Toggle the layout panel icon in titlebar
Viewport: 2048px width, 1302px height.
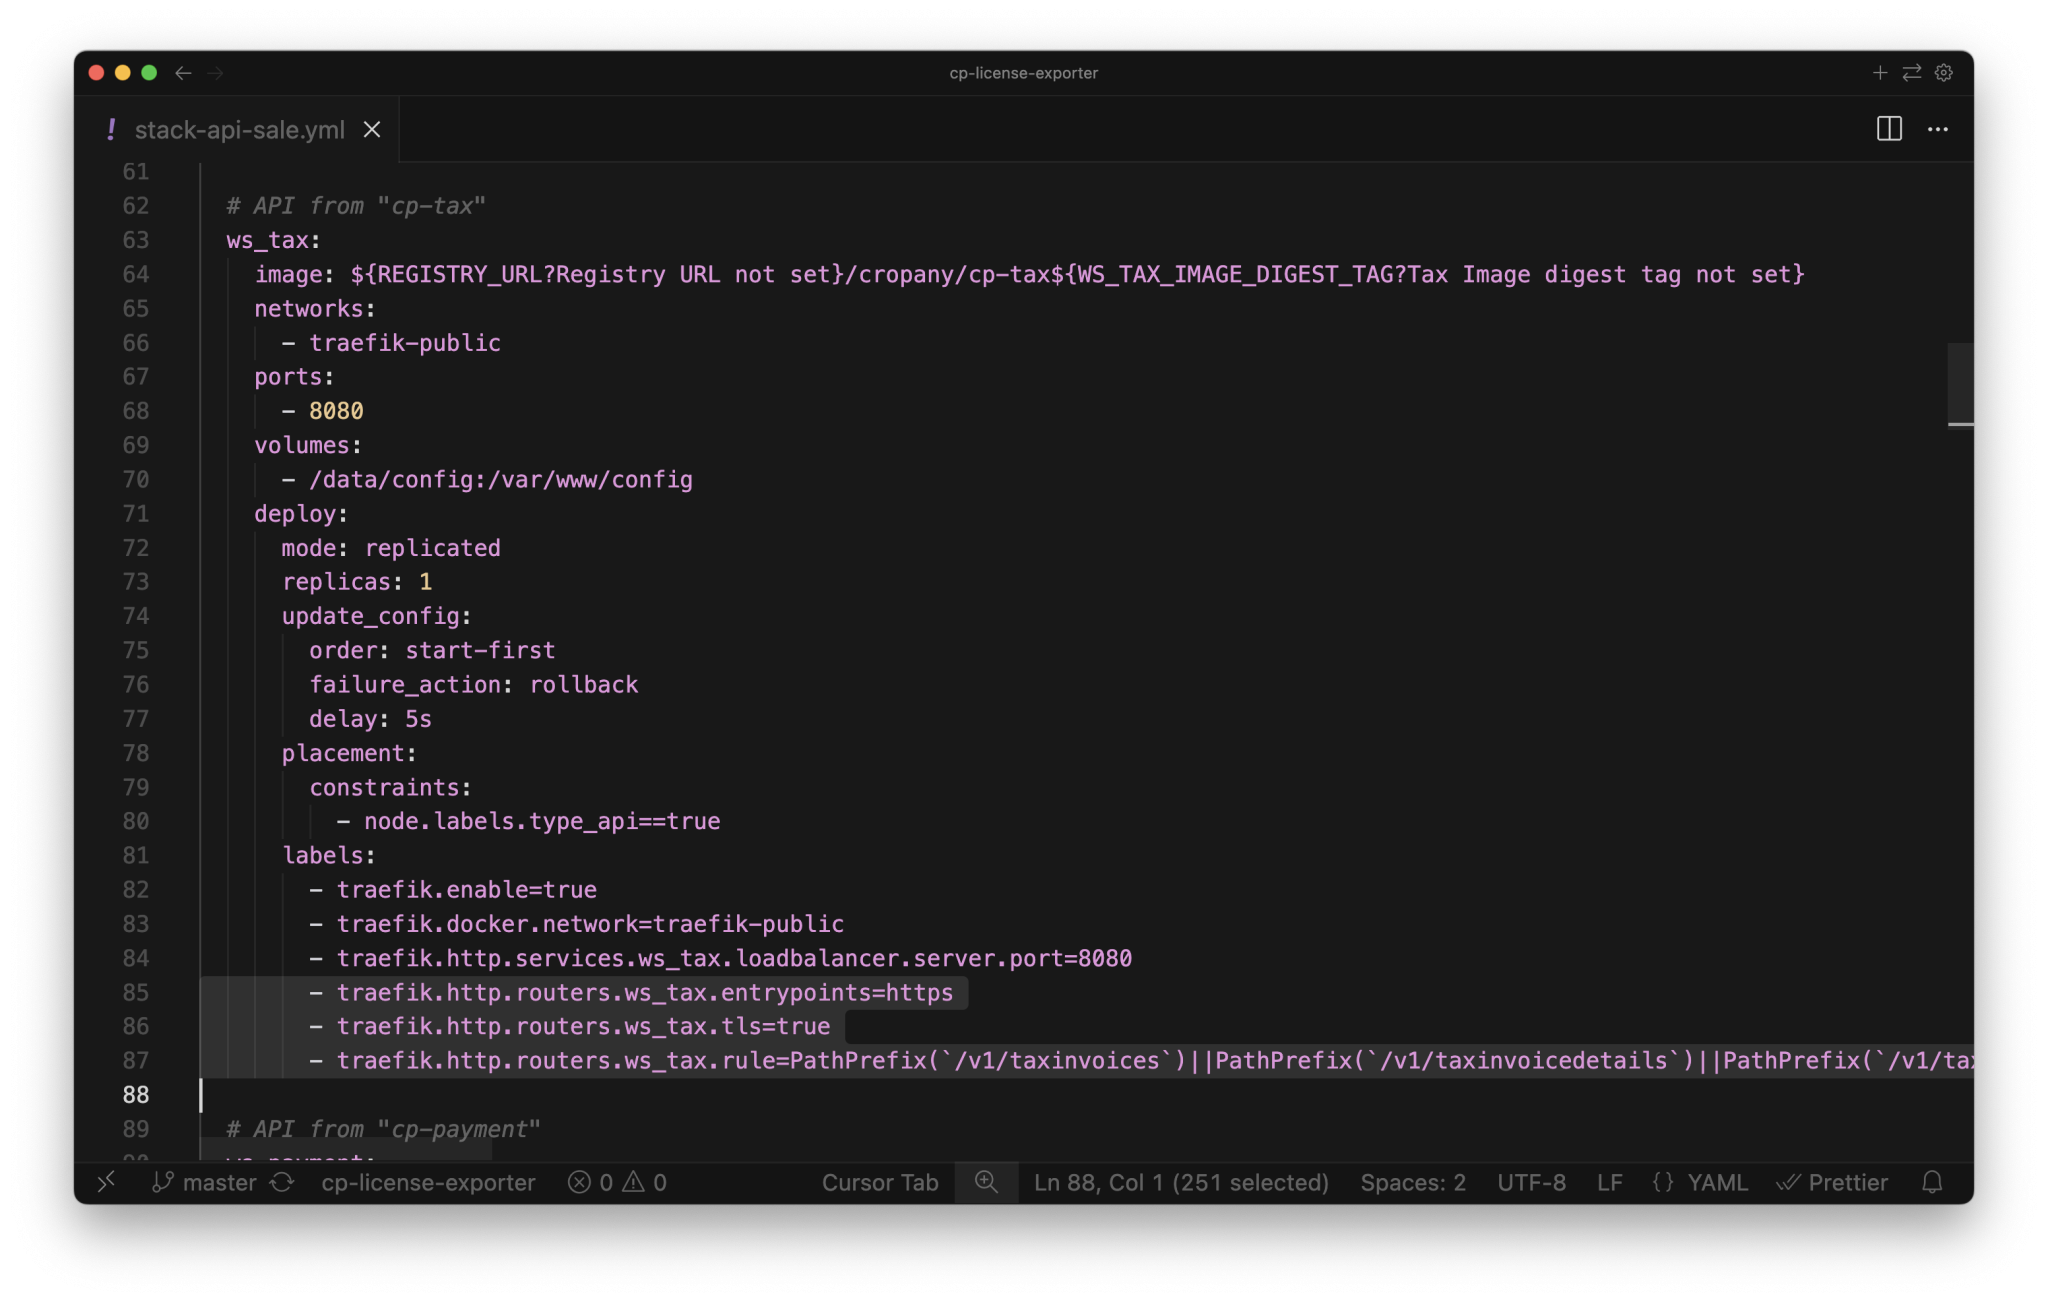(x=1890, y=129)
